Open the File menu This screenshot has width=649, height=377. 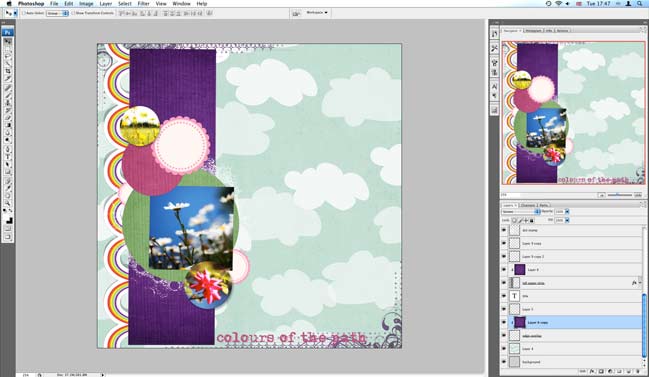coord(54,4)
